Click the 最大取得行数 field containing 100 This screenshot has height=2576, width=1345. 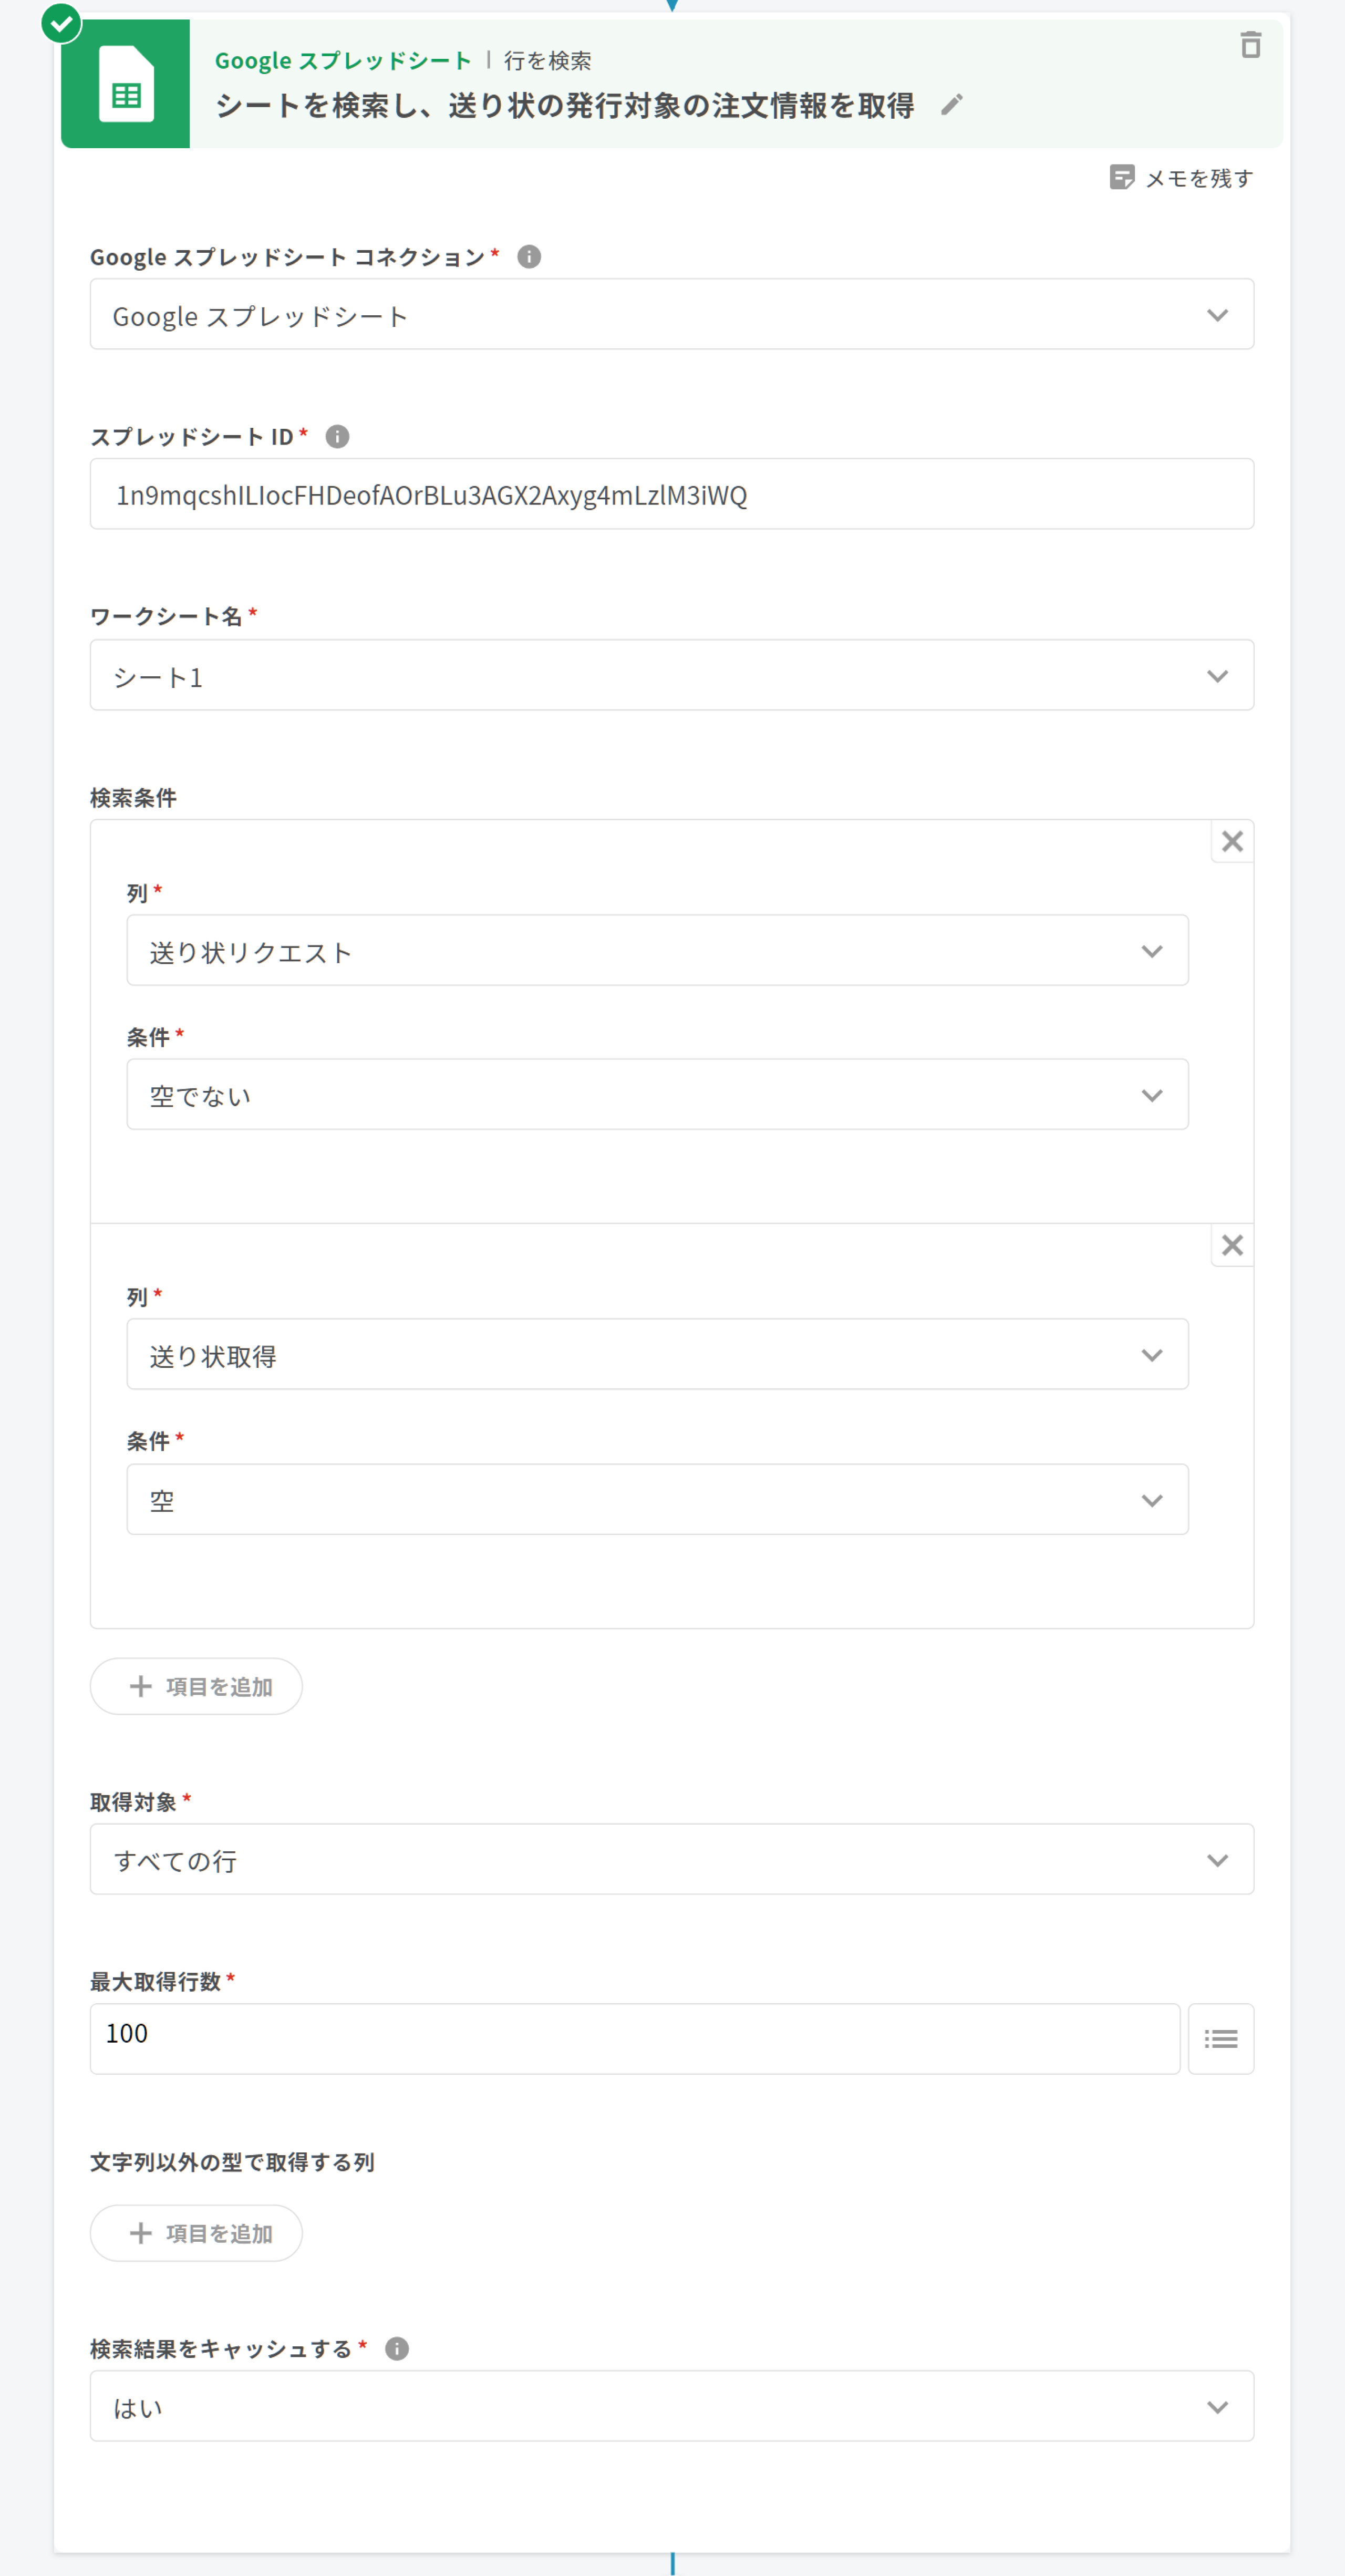[634, 2038]
